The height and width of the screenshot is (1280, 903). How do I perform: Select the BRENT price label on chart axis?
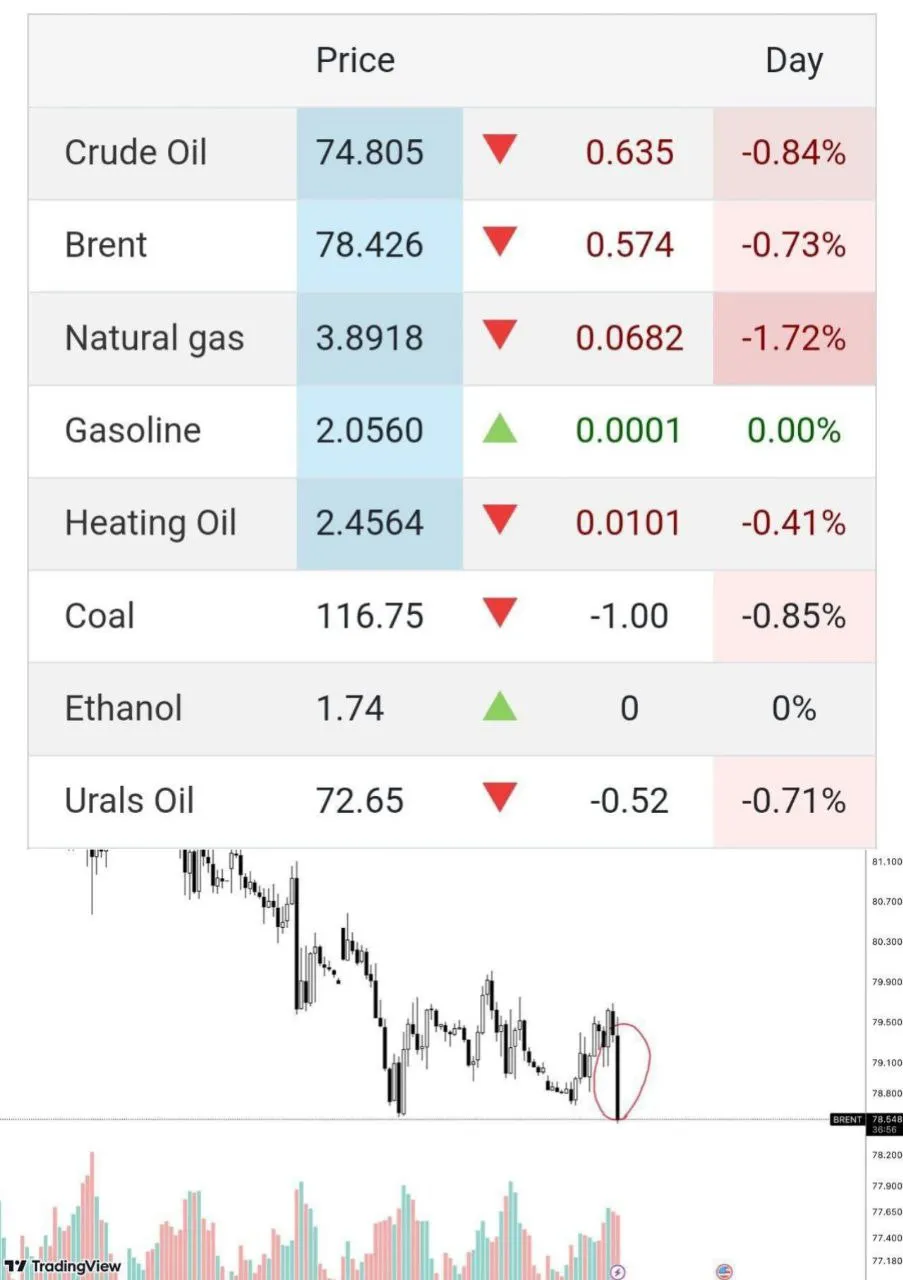click(x=846, y=1119)
